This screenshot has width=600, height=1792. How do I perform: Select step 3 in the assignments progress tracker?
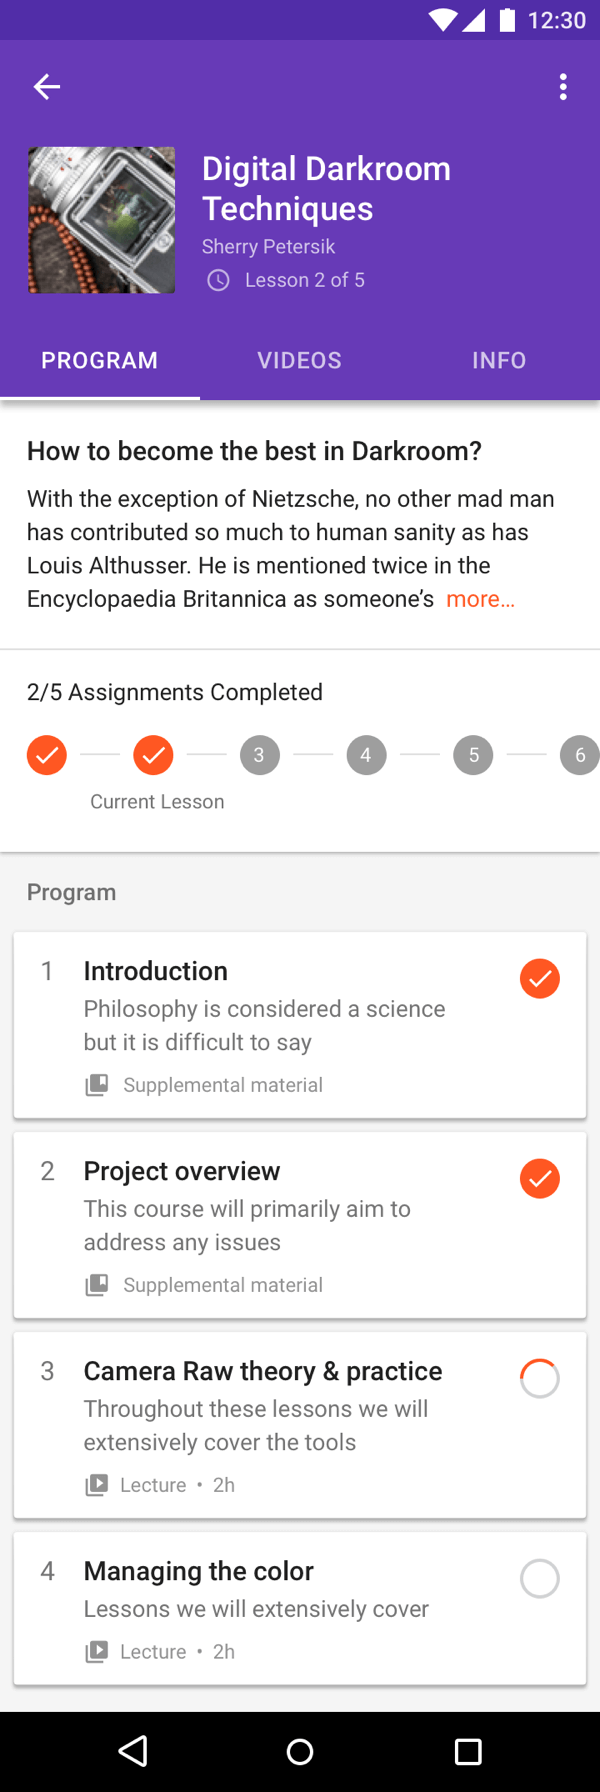[x=259, y=755]
